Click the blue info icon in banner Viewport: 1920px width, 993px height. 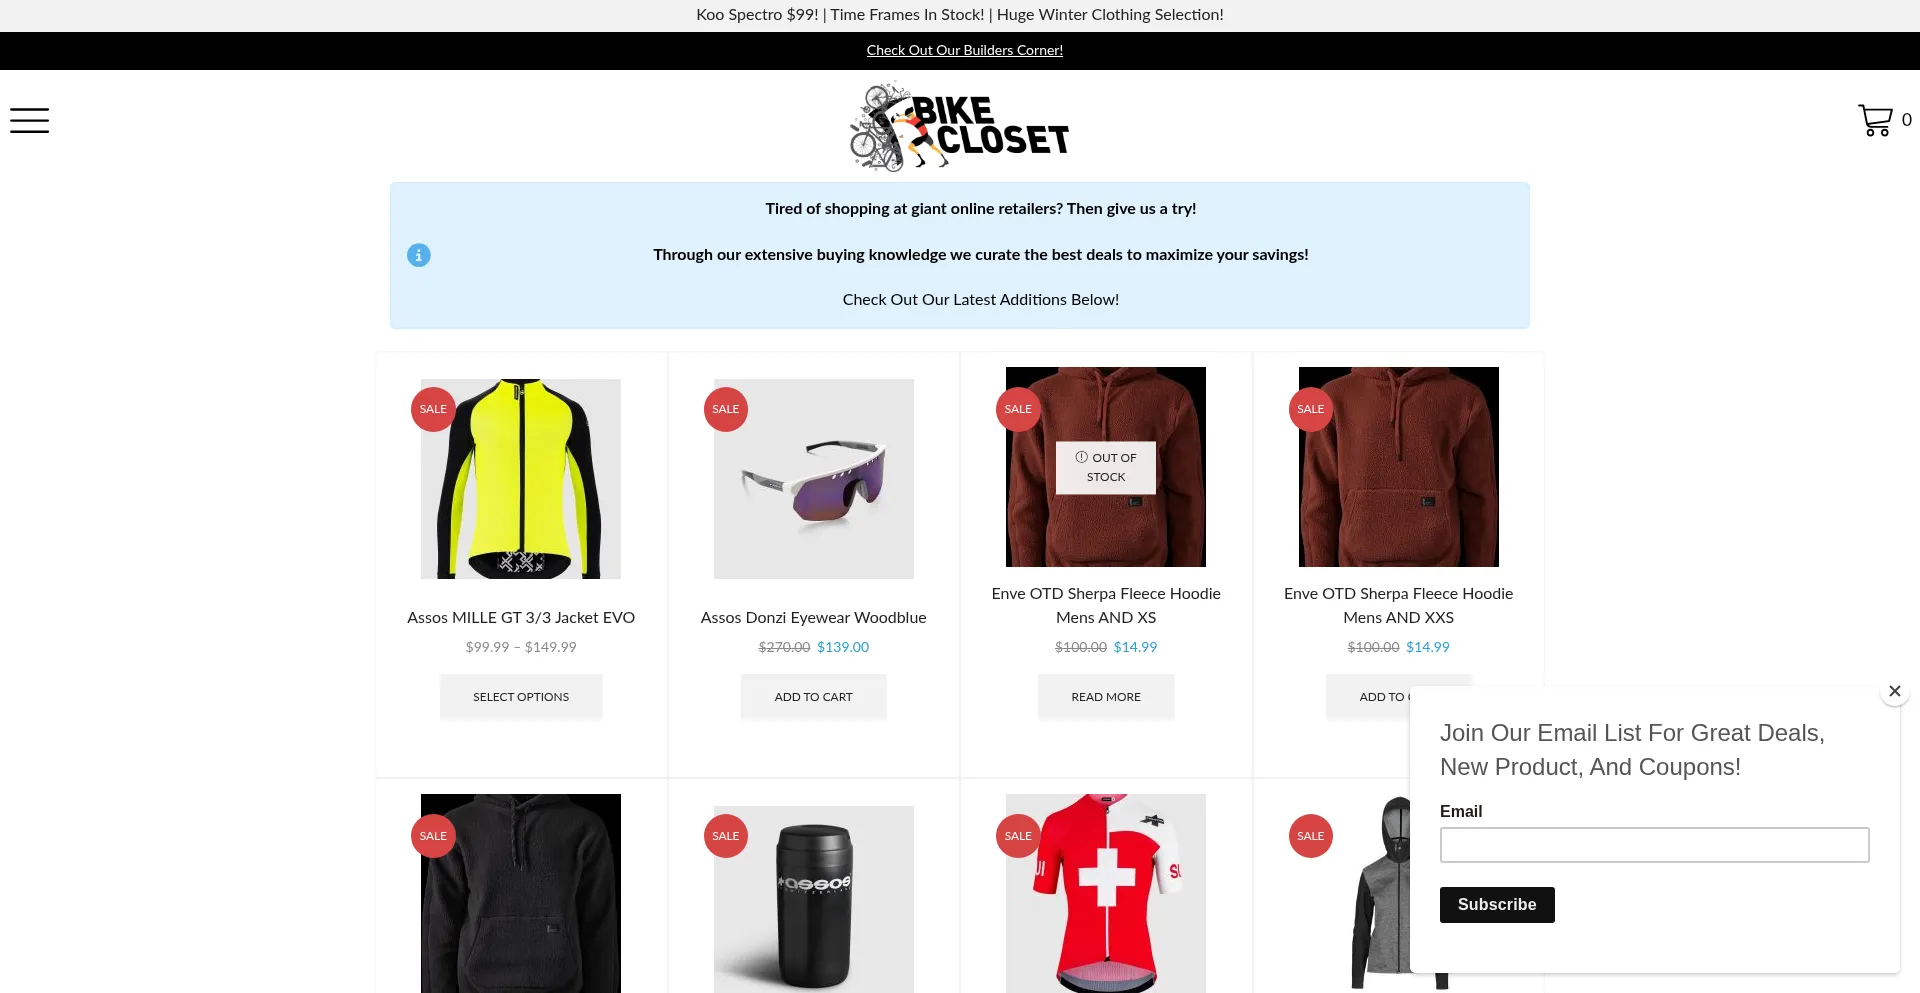point(419,255)
